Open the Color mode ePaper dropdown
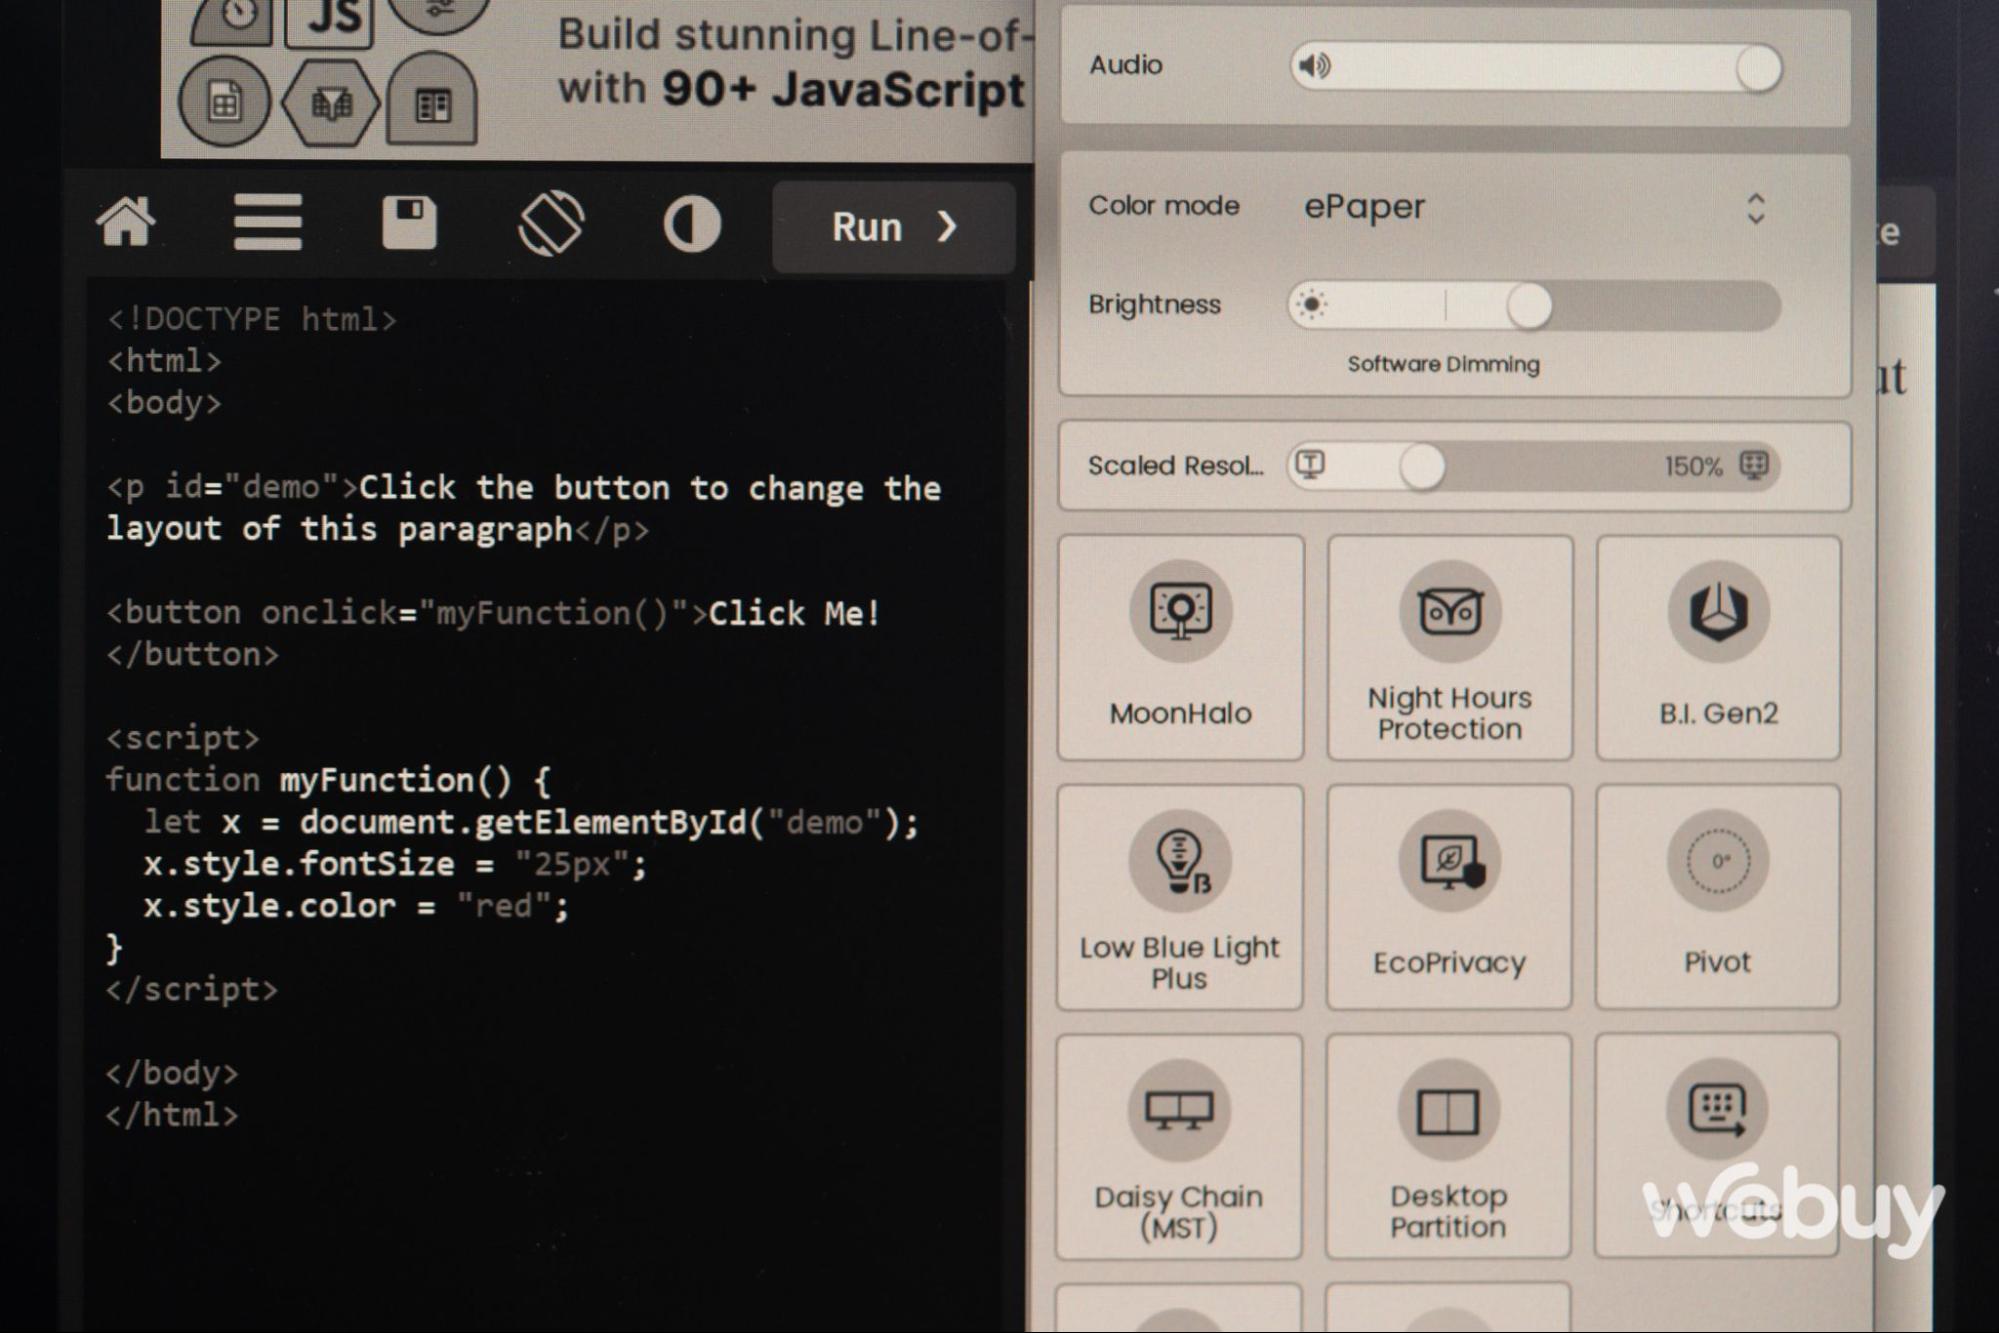This screenshot has height=1333, width=1999. (1534, 207)
